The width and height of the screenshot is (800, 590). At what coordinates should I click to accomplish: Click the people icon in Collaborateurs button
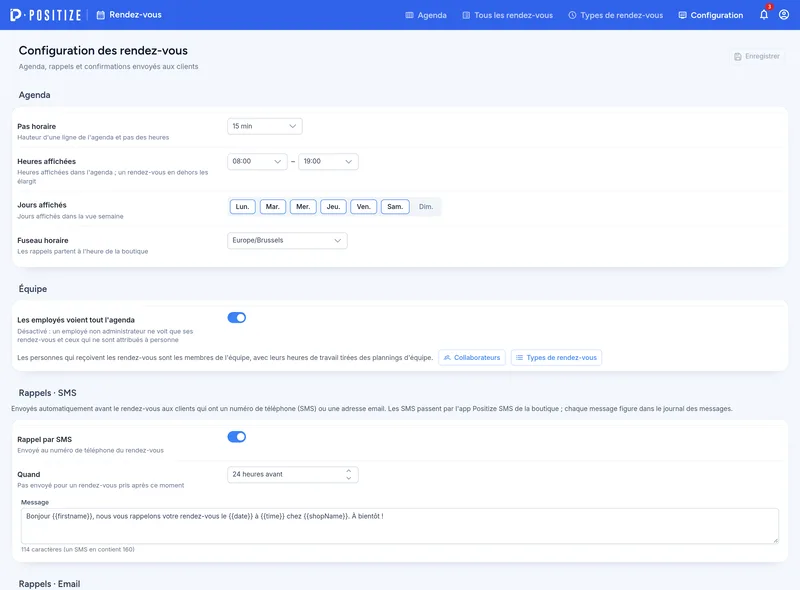[447, 358]
